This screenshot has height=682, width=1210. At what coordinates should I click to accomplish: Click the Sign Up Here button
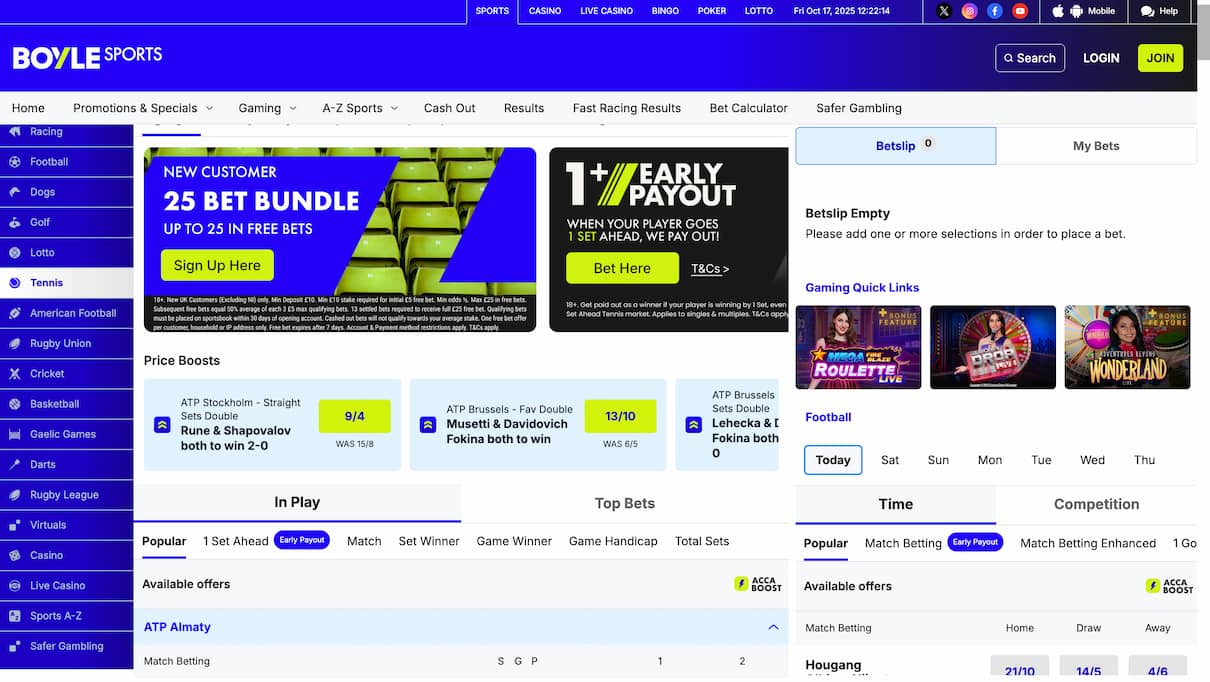tap(219, 265)
